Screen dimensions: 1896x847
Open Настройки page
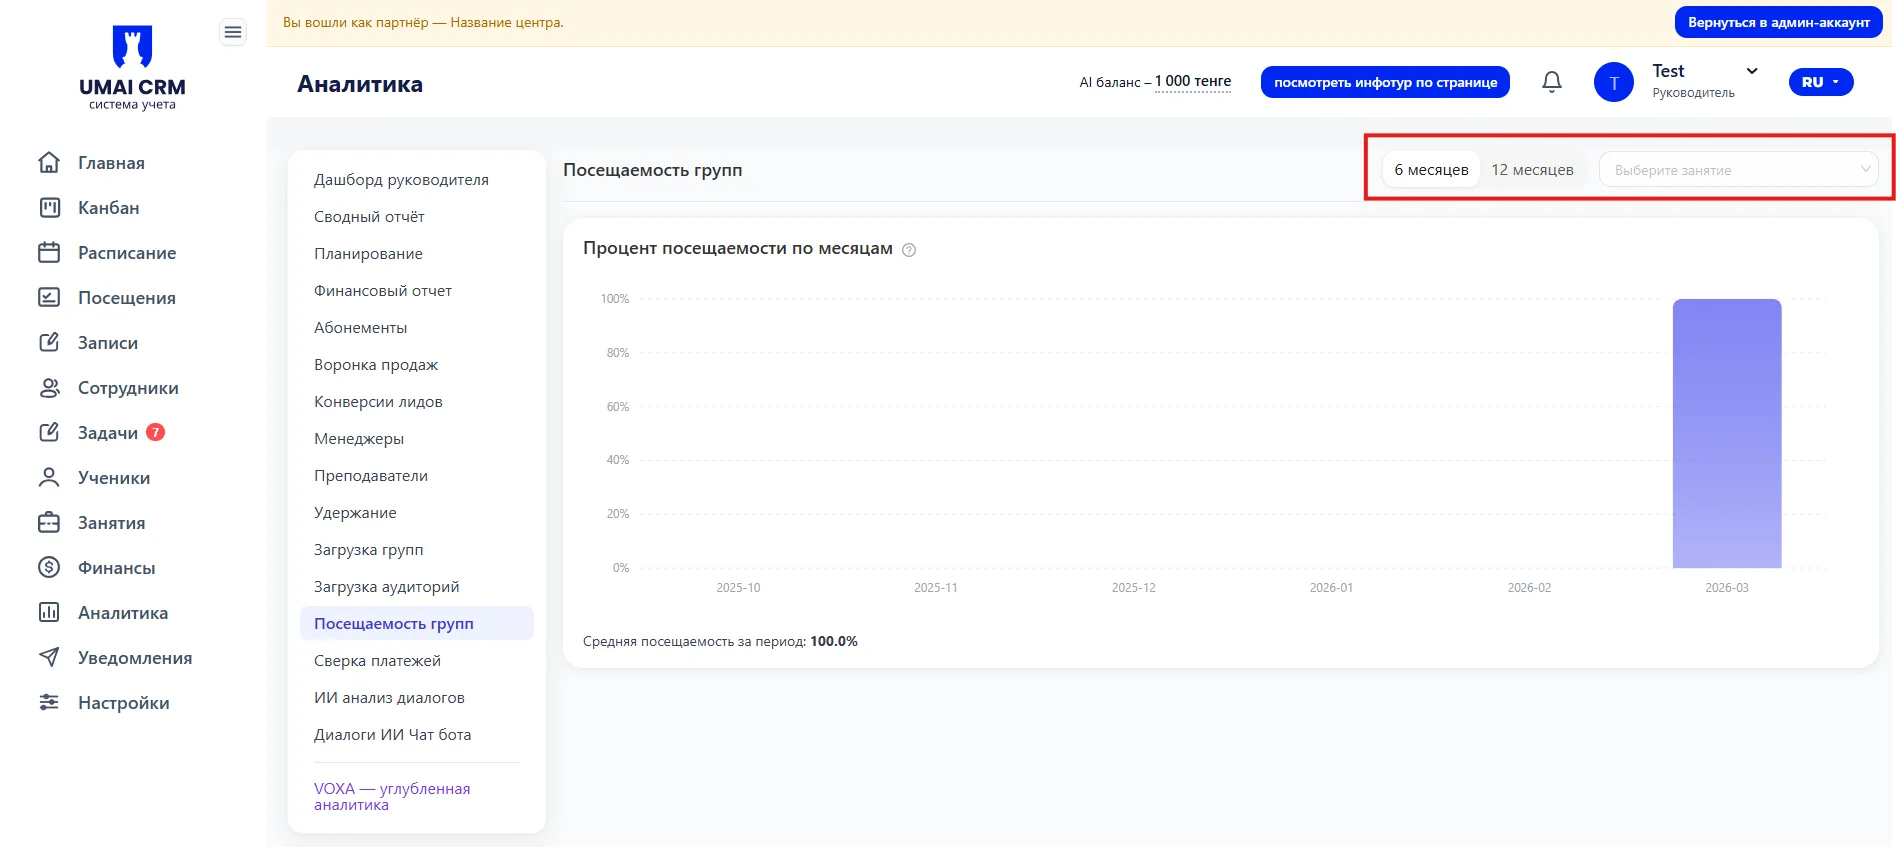coord(124,703)
